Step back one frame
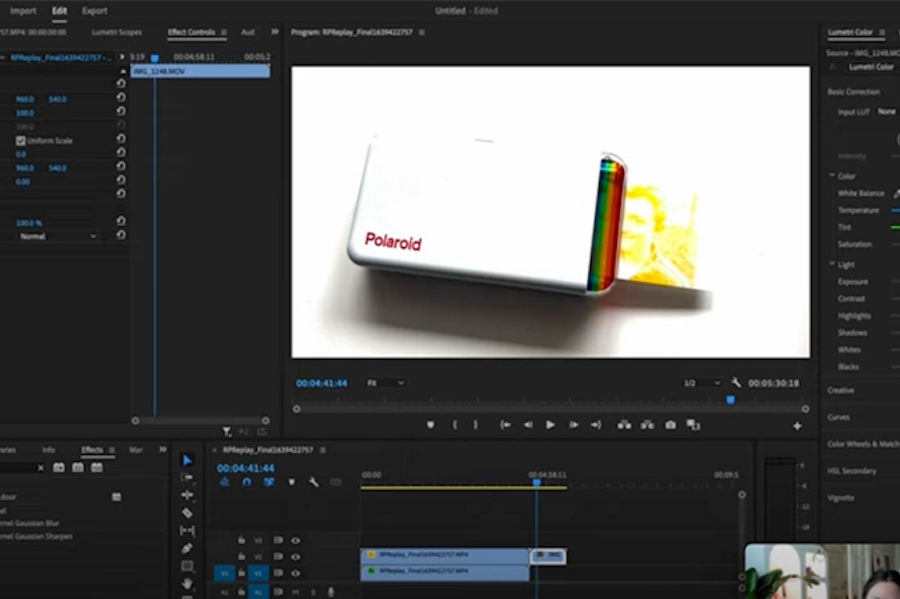This screenshot has height=599, width=900. point(528,425)
